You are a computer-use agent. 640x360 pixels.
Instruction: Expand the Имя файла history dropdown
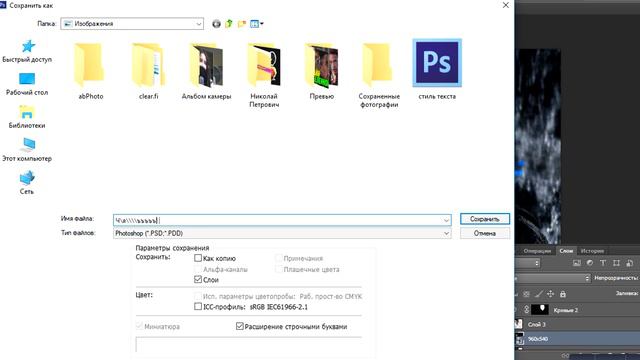click(x=446, y=220)
